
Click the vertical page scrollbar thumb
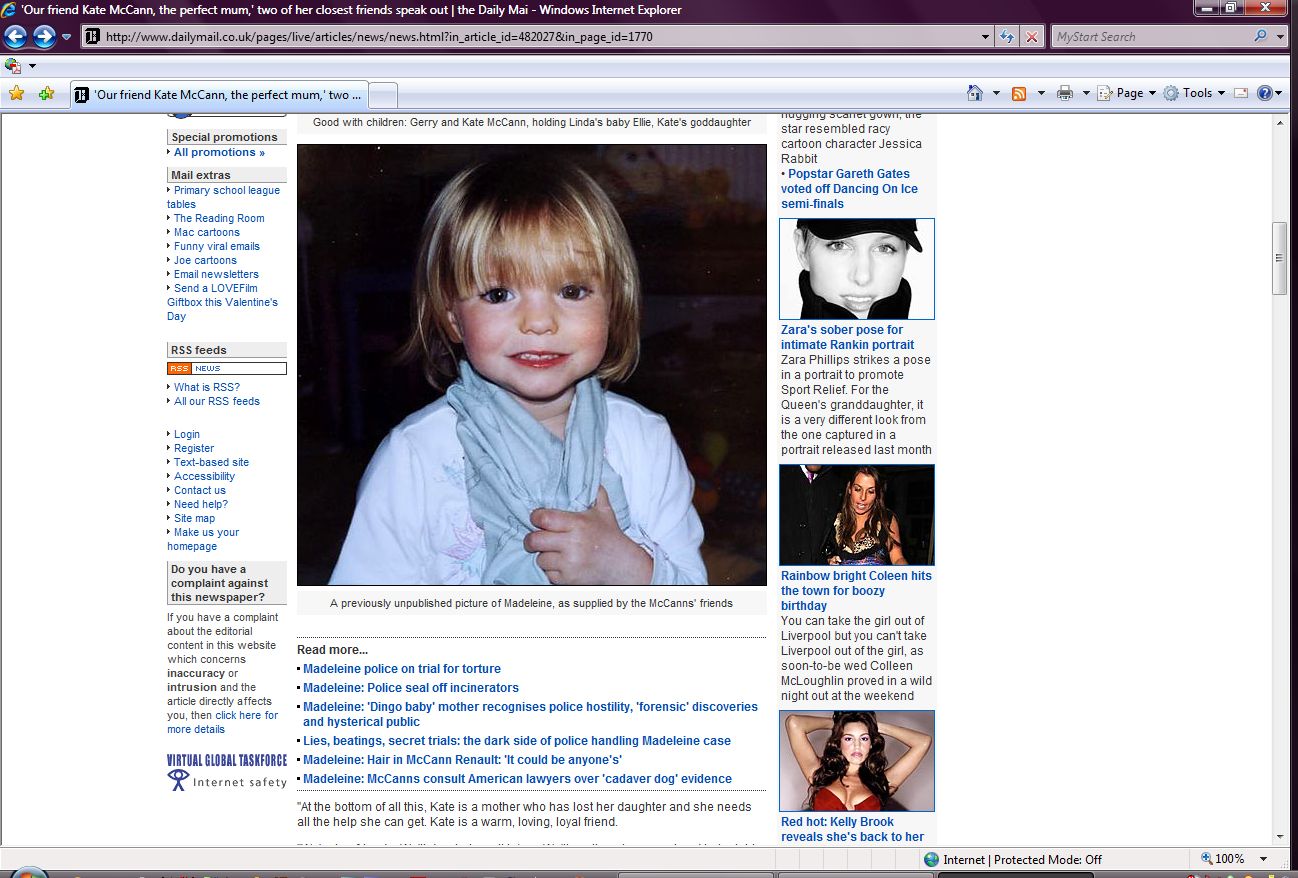point(1279,258)
